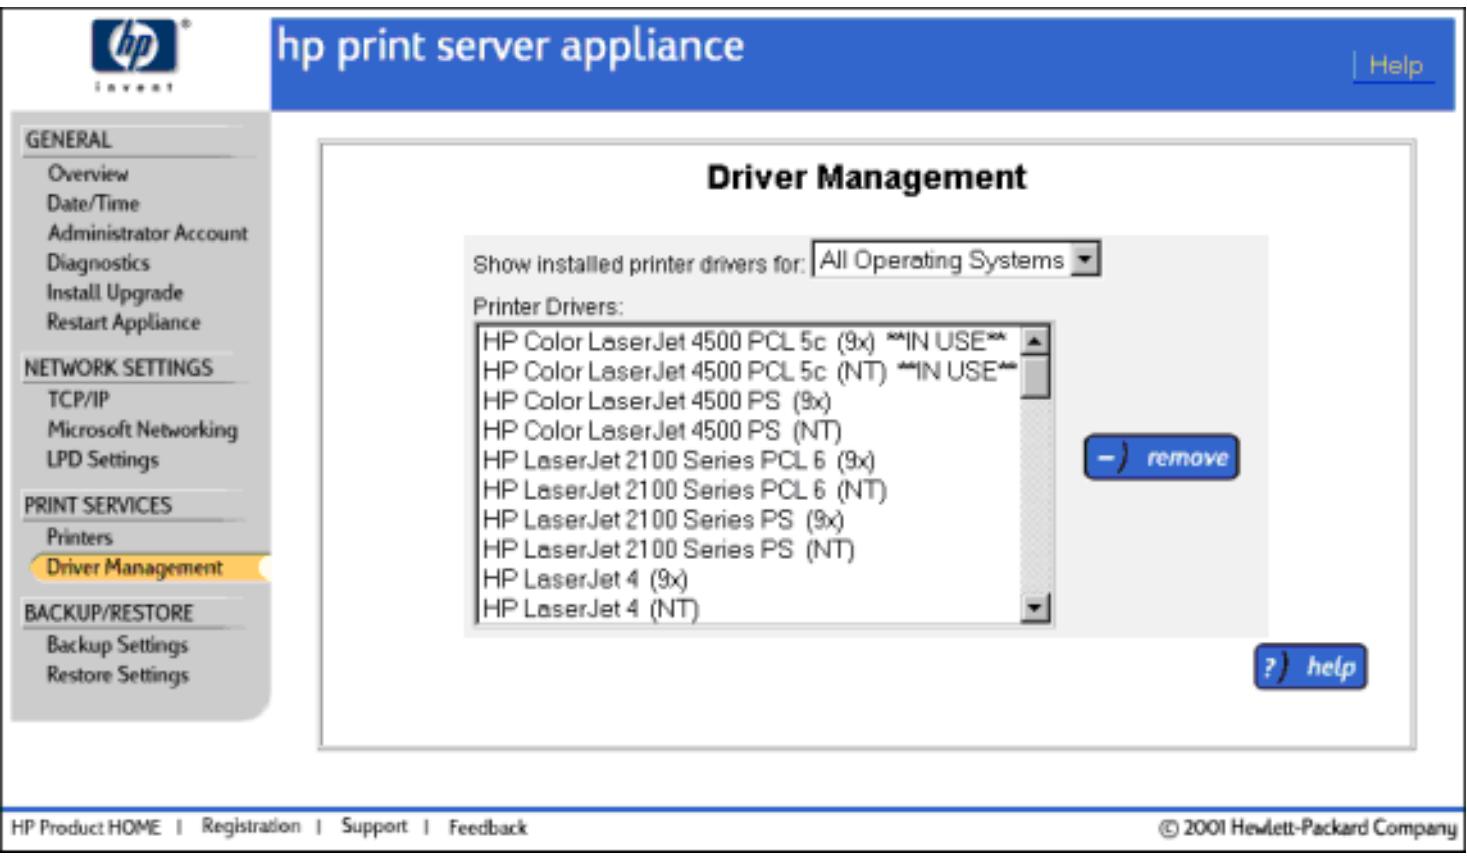Viewport: 1467px width, 859px height.
Task: Open the Printers page
Action: pyautogui.click(x=80, y=537)
